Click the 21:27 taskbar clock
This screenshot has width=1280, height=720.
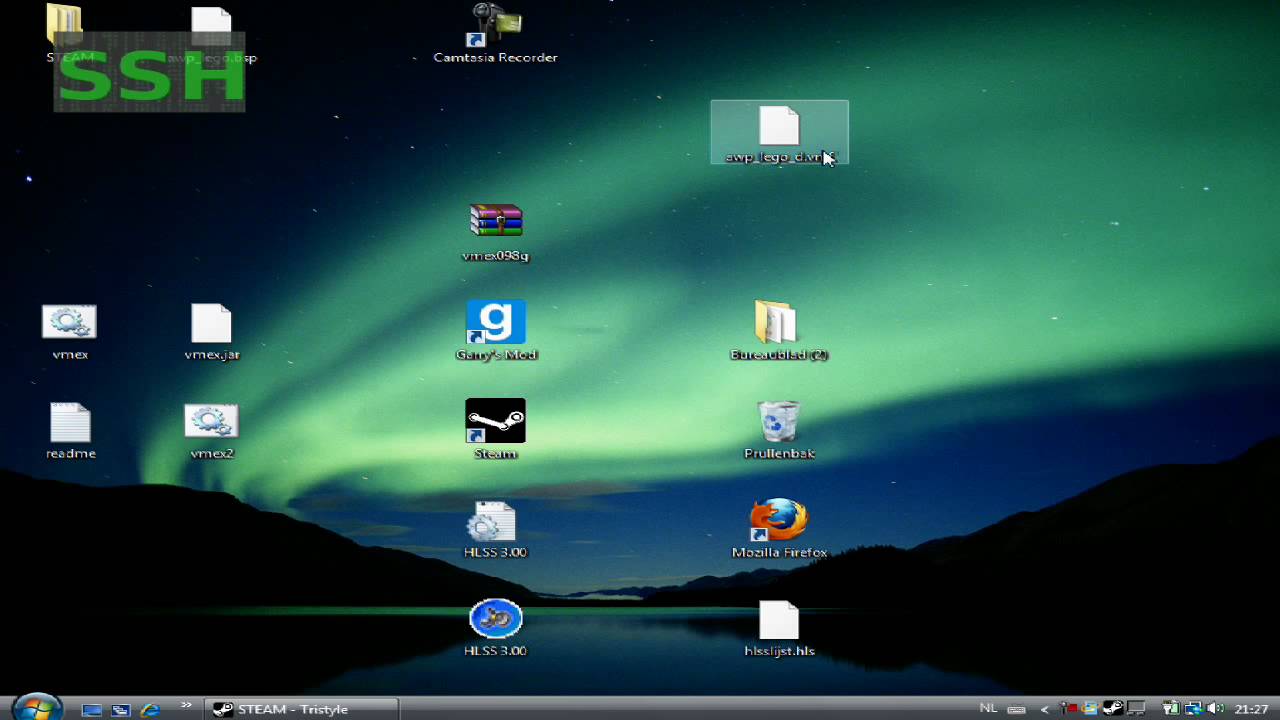tap(1251, 709)
